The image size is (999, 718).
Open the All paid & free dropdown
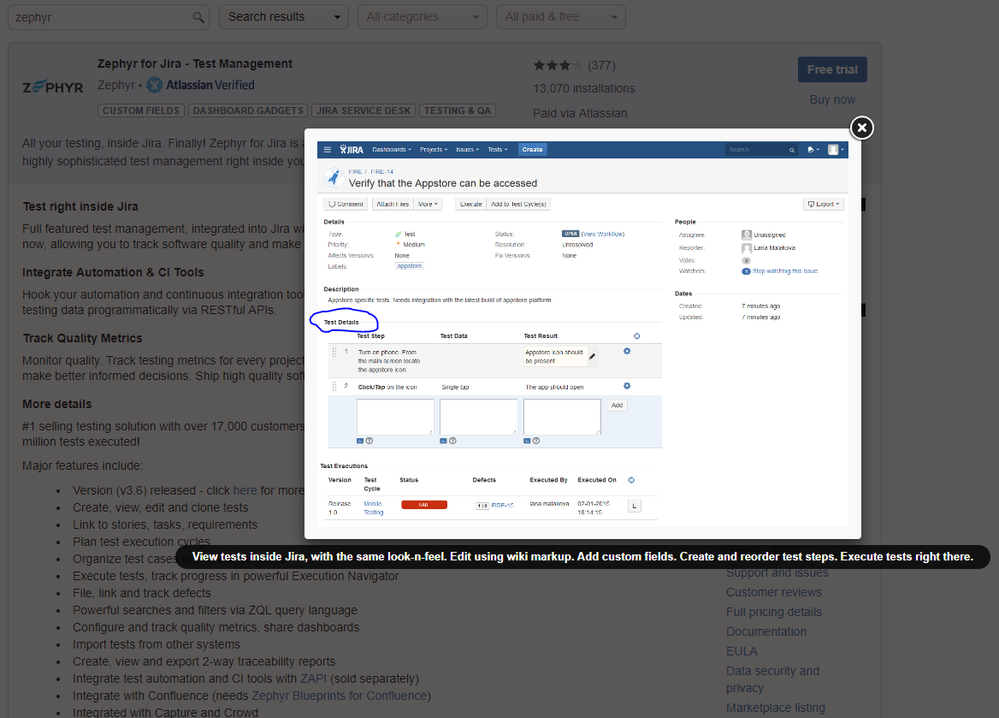point(561,17)
